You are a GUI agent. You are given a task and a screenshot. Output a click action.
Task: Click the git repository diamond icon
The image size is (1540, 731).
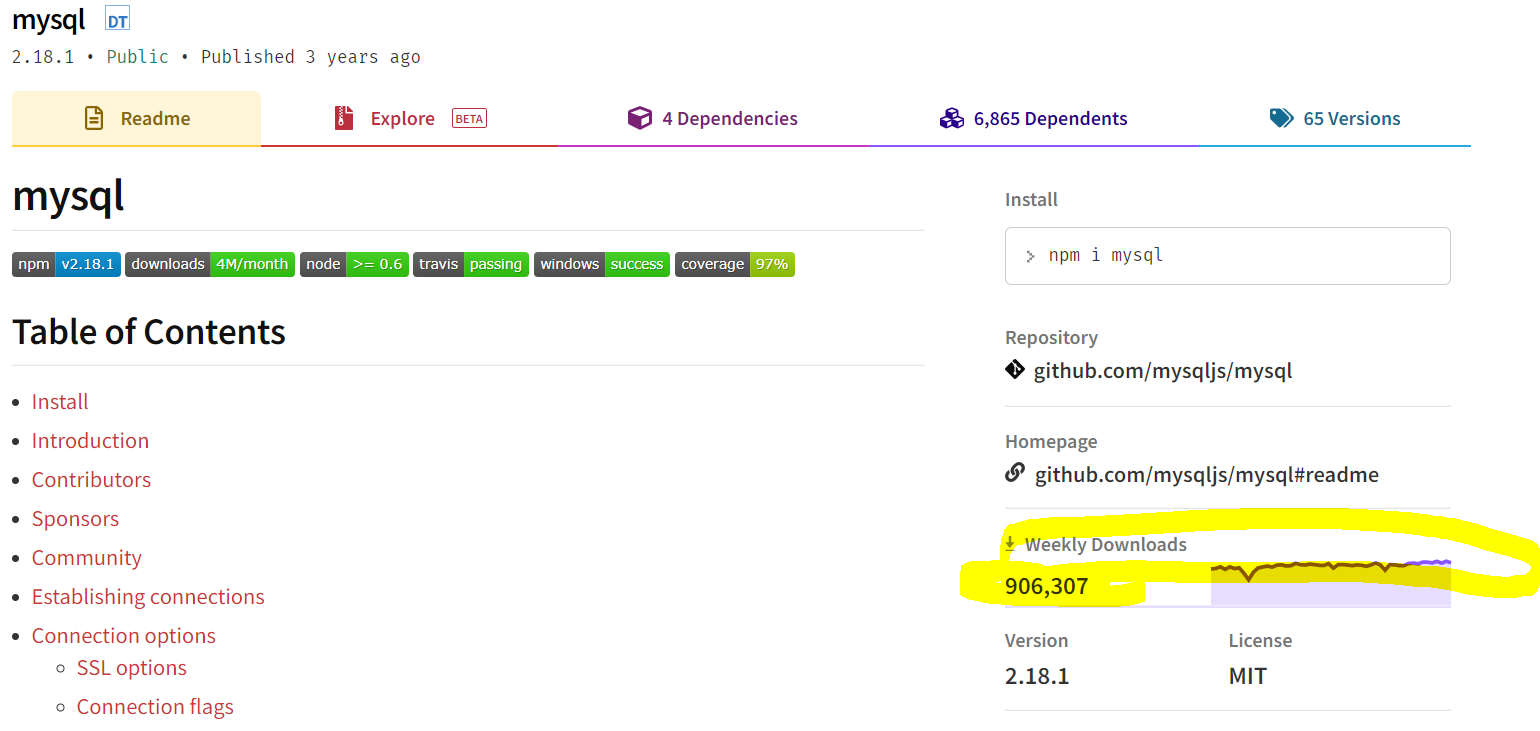pos(1015,370)
